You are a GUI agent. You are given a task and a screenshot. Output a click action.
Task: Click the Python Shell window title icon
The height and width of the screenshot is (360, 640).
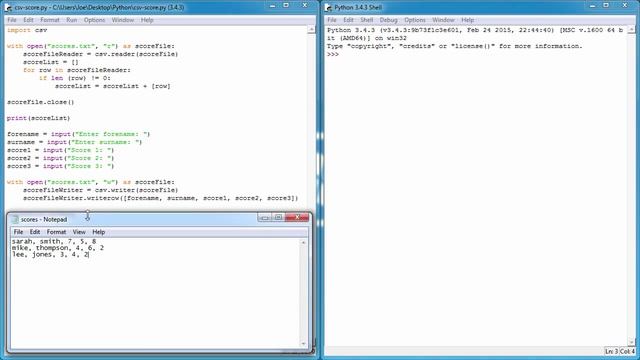(x=328, y=7)
